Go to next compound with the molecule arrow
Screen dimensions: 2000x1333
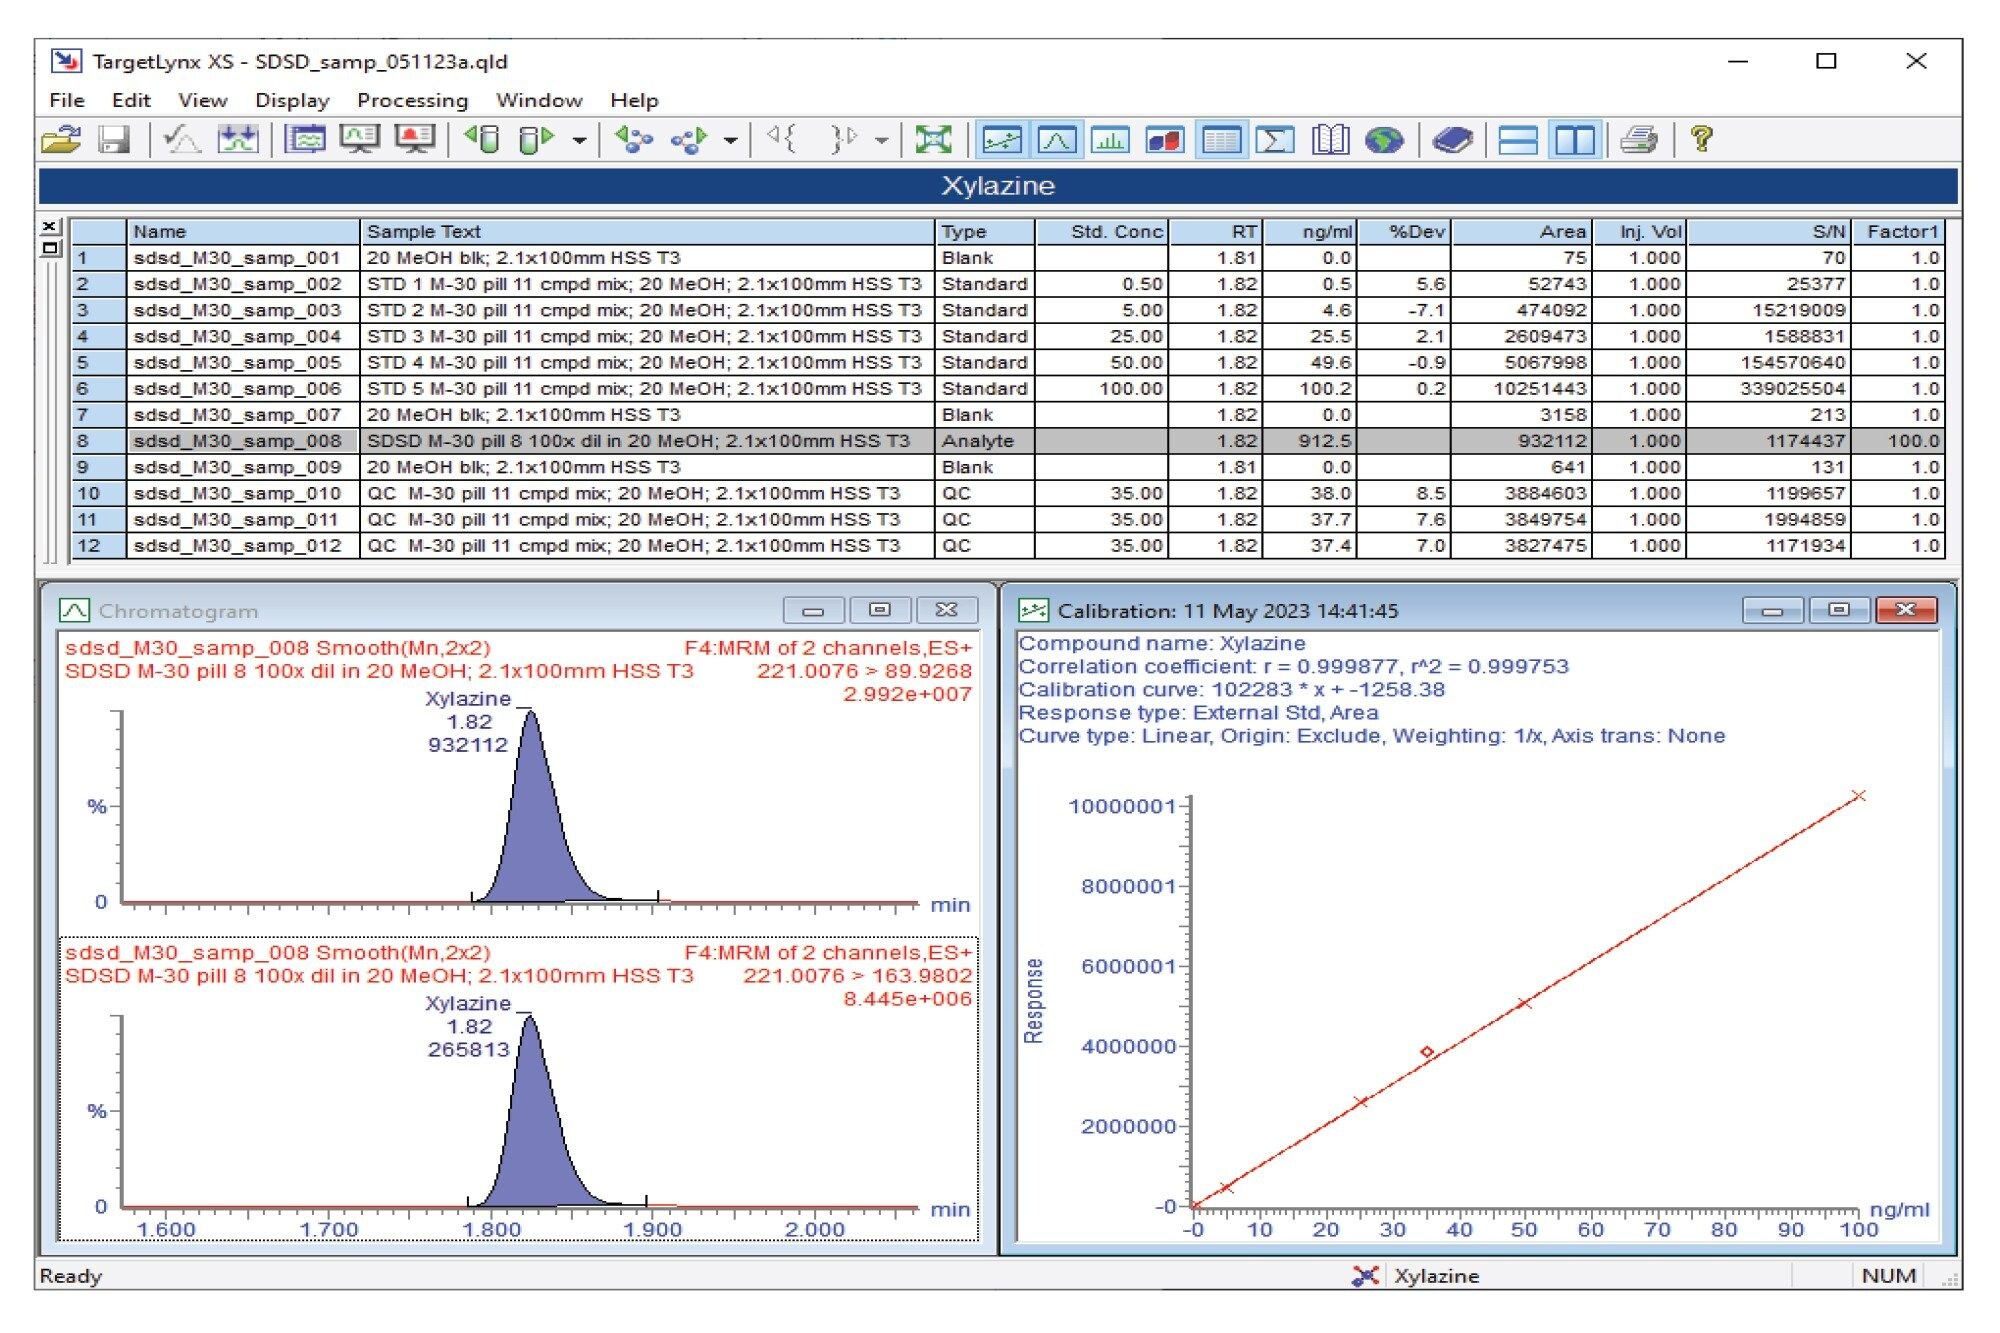point(689,140)
